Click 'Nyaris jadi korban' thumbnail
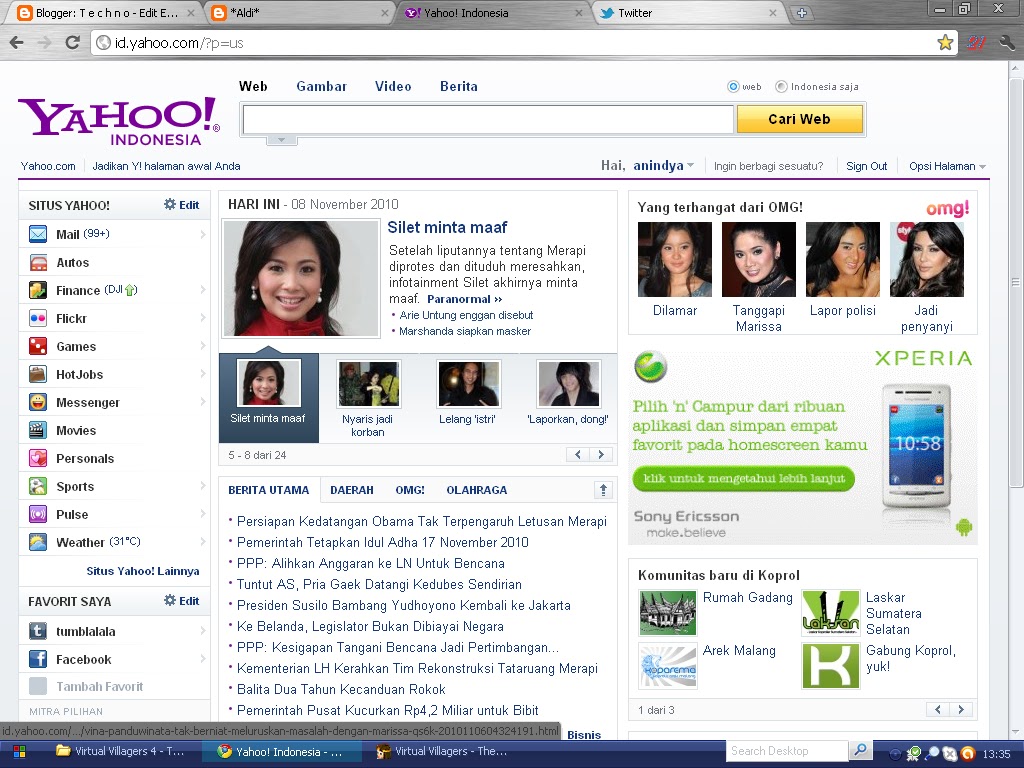Viewport: 1024px width, 768px height. click(368, 384)
